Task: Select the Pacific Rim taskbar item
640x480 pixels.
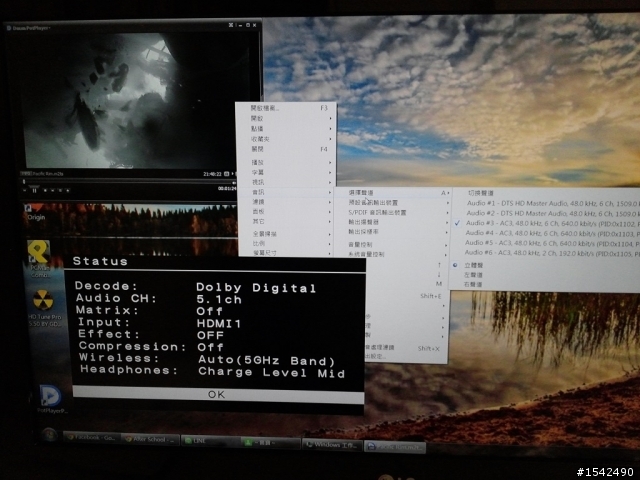Action: coord(394,447)
